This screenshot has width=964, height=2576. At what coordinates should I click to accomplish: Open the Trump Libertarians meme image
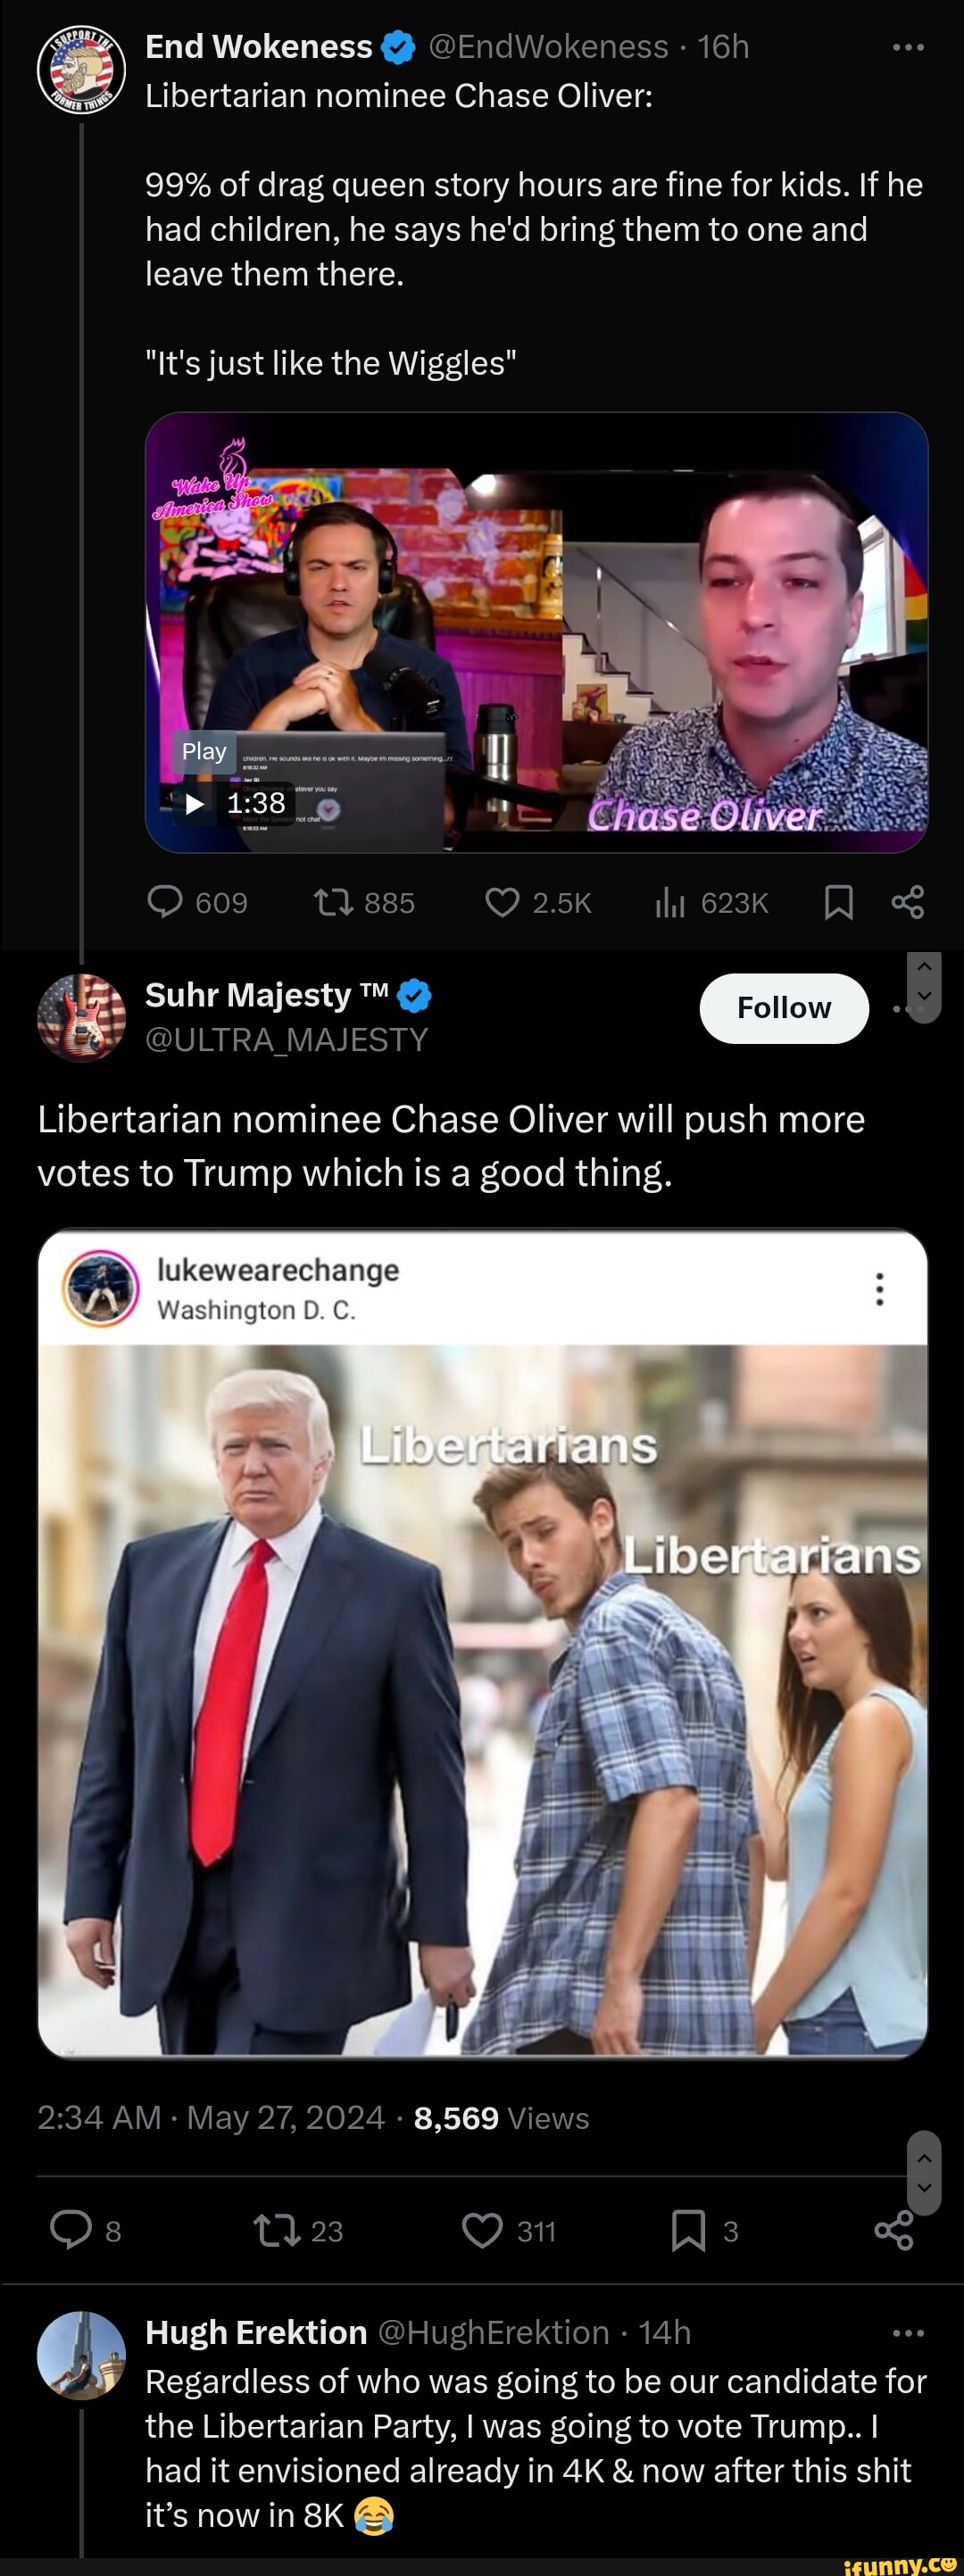coord(483,1700)
